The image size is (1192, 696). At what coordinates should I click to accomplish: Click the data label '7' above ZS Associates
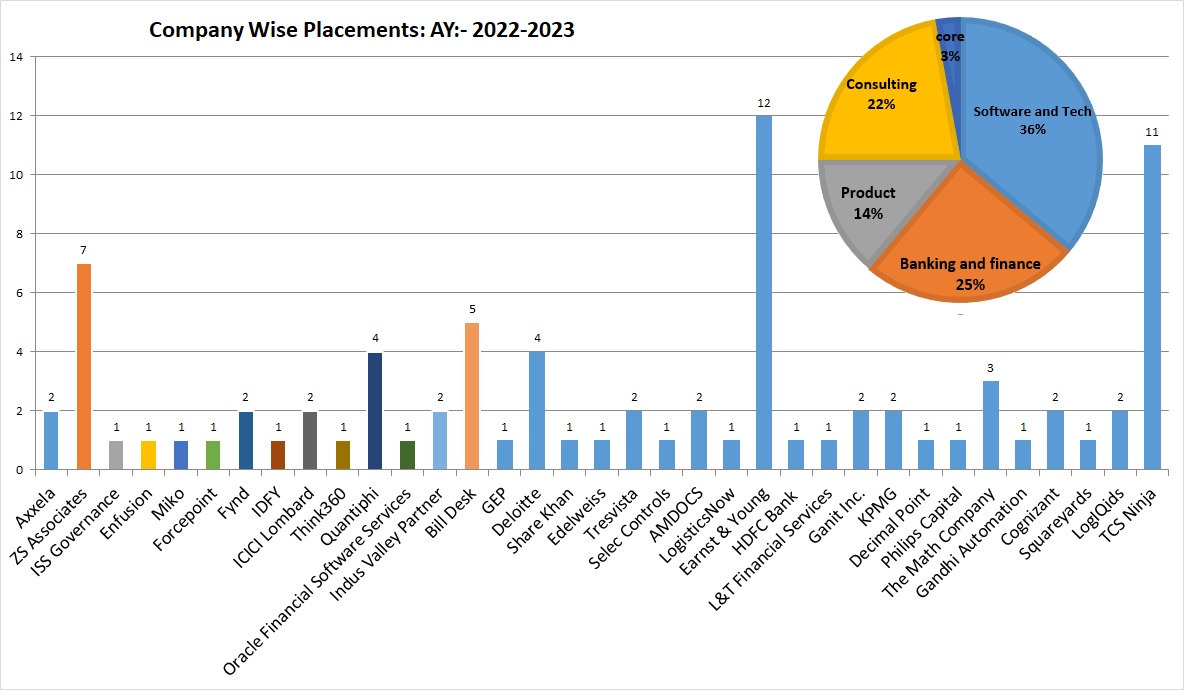[84, 250]
